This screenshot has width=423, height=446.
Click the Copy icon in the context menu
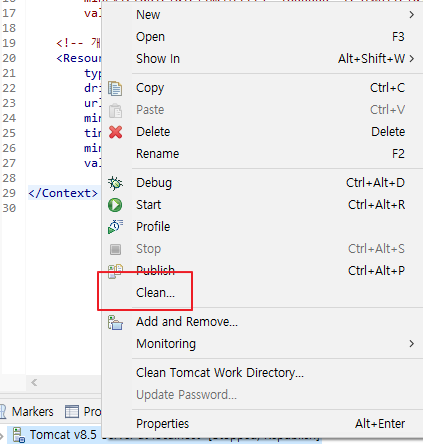[x=115, y=88]
